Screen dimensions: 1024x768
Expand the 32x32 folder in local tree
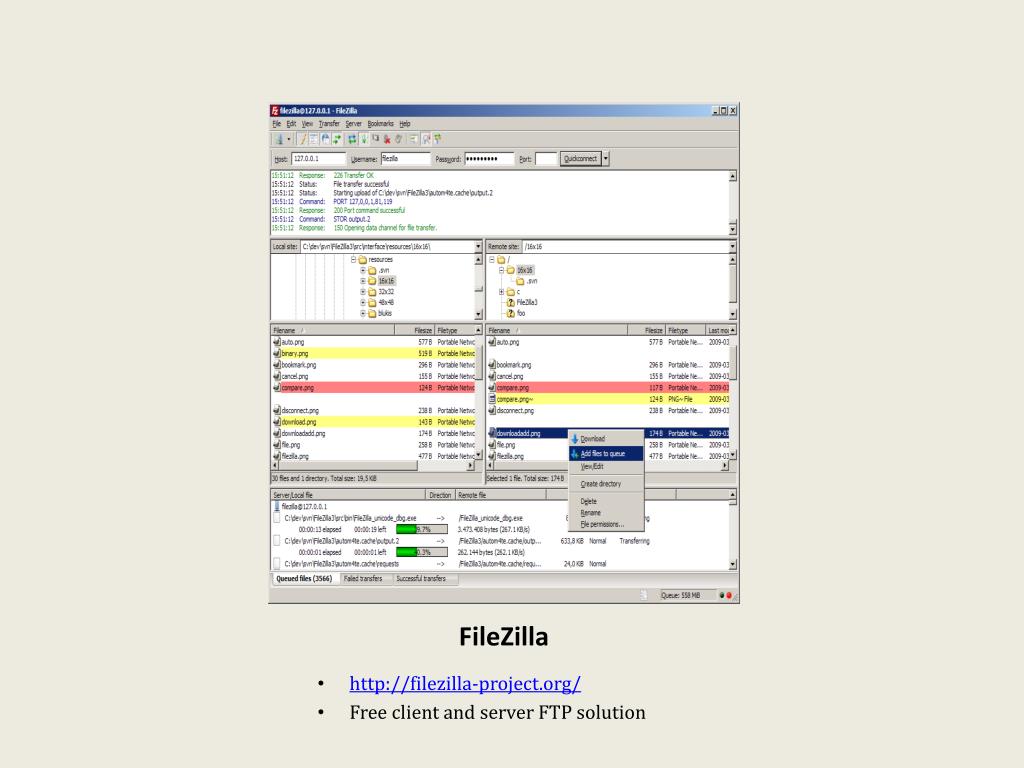[x=363, y=292]
